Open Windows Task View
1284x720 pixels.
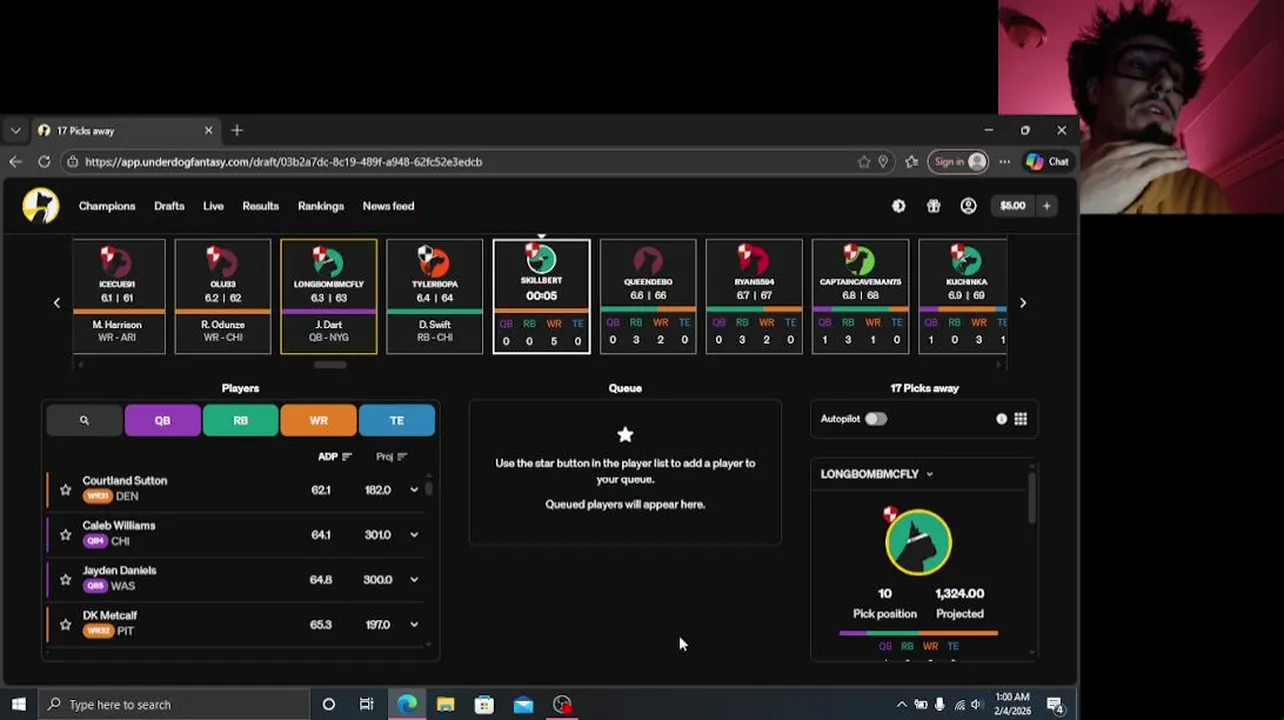click(366, 704)
